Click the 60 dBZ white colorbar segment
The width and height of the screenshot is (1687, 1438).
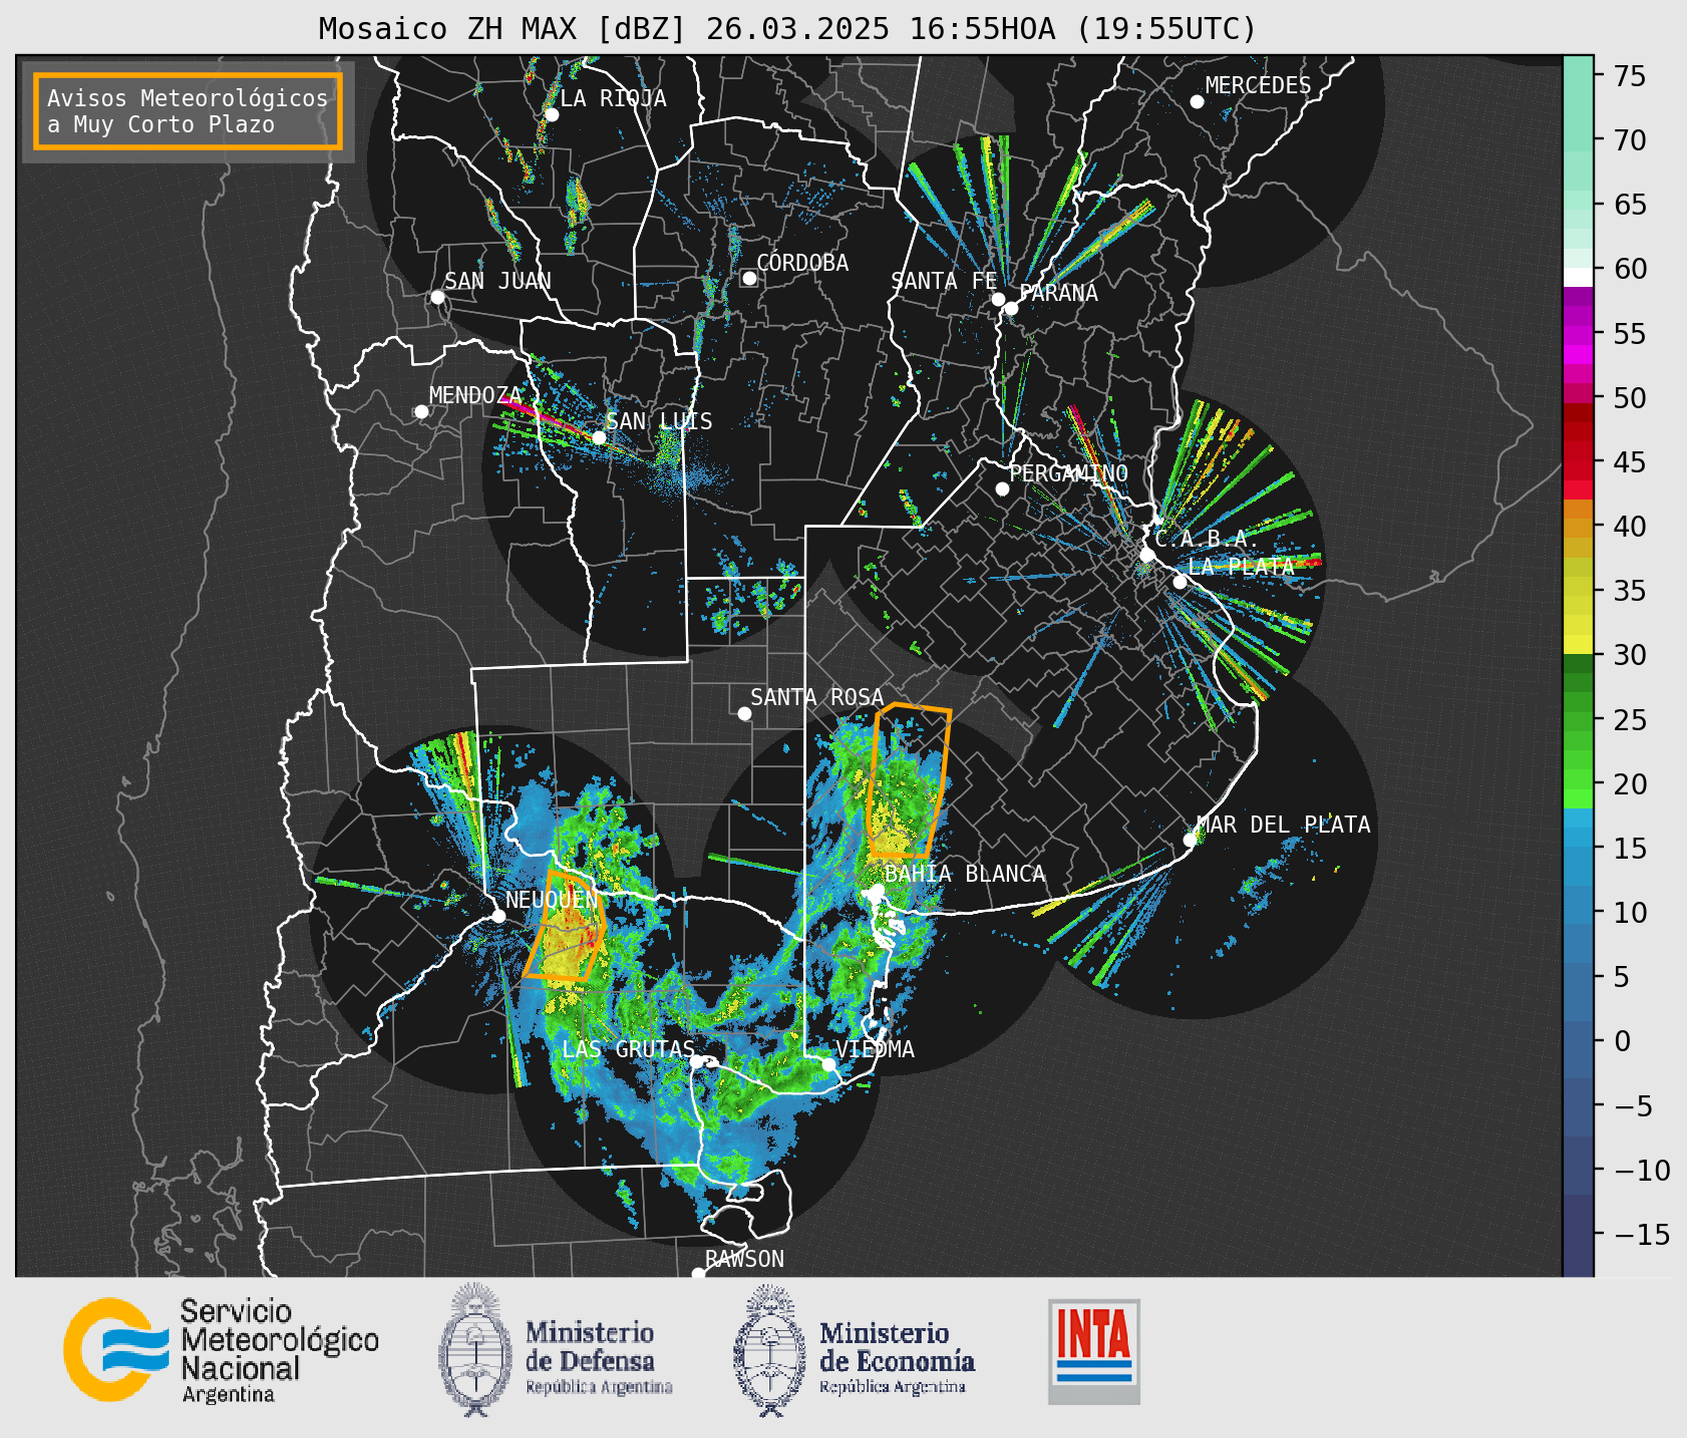(1577, 277)
